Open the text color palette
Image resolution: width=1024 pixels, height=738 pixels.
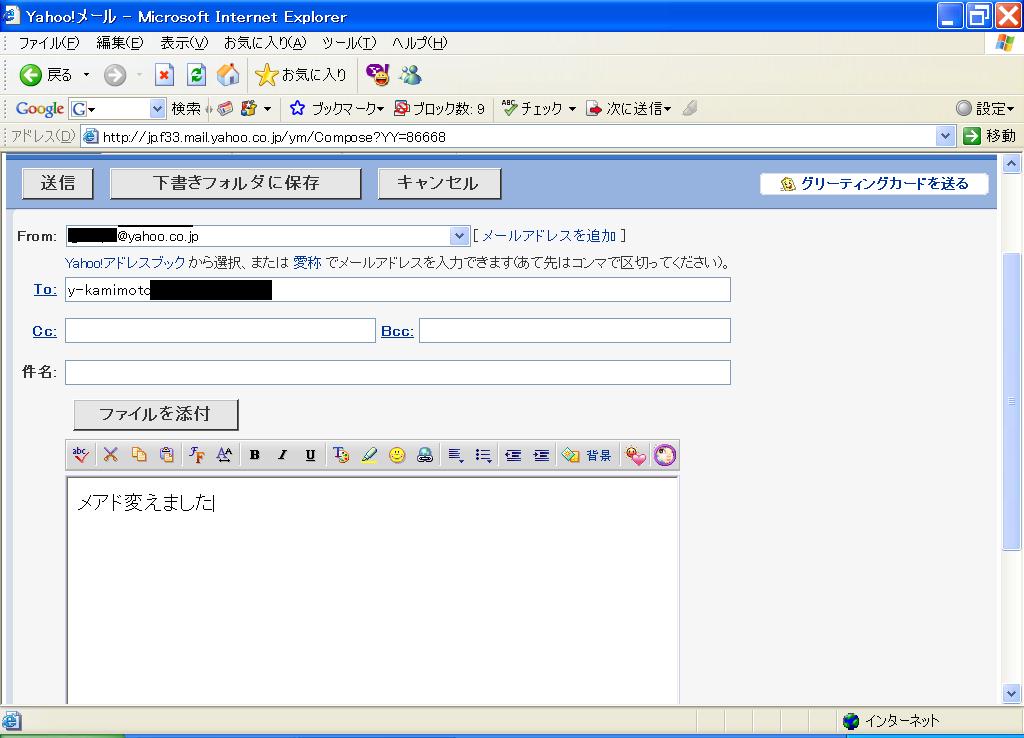point(340,455)
